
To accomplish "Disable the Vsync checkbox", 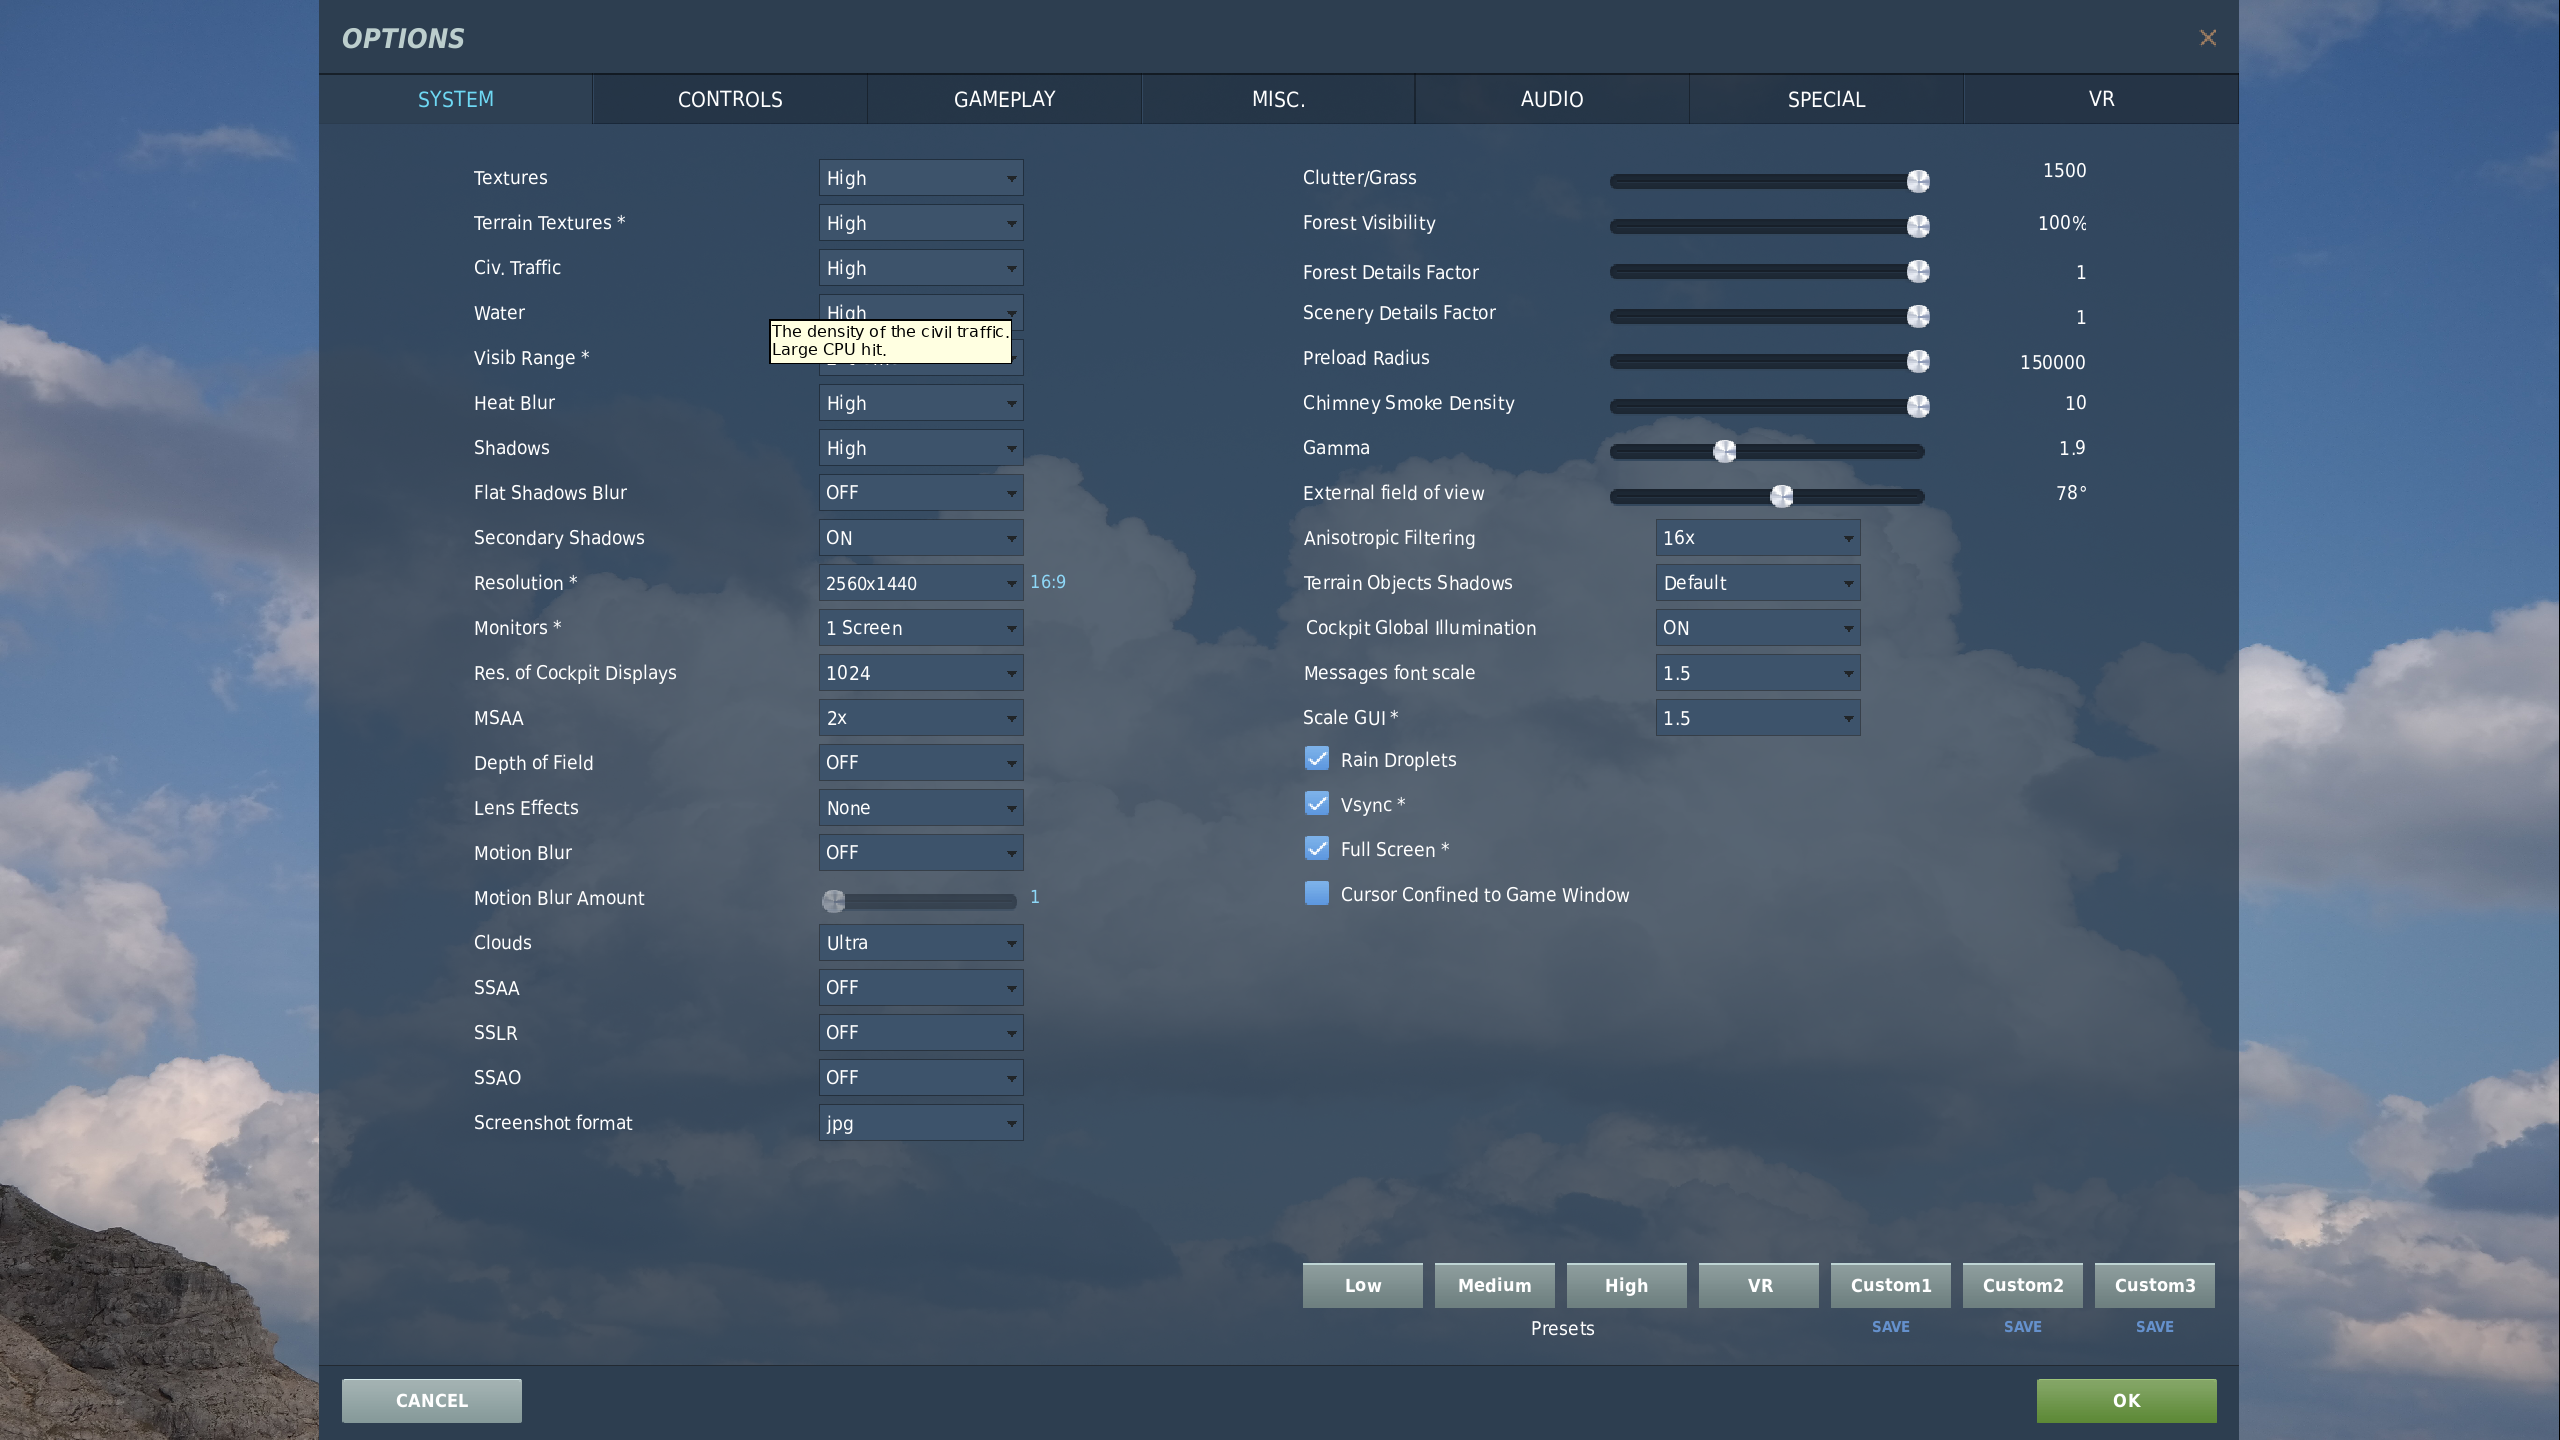I will pos(1317,804).
